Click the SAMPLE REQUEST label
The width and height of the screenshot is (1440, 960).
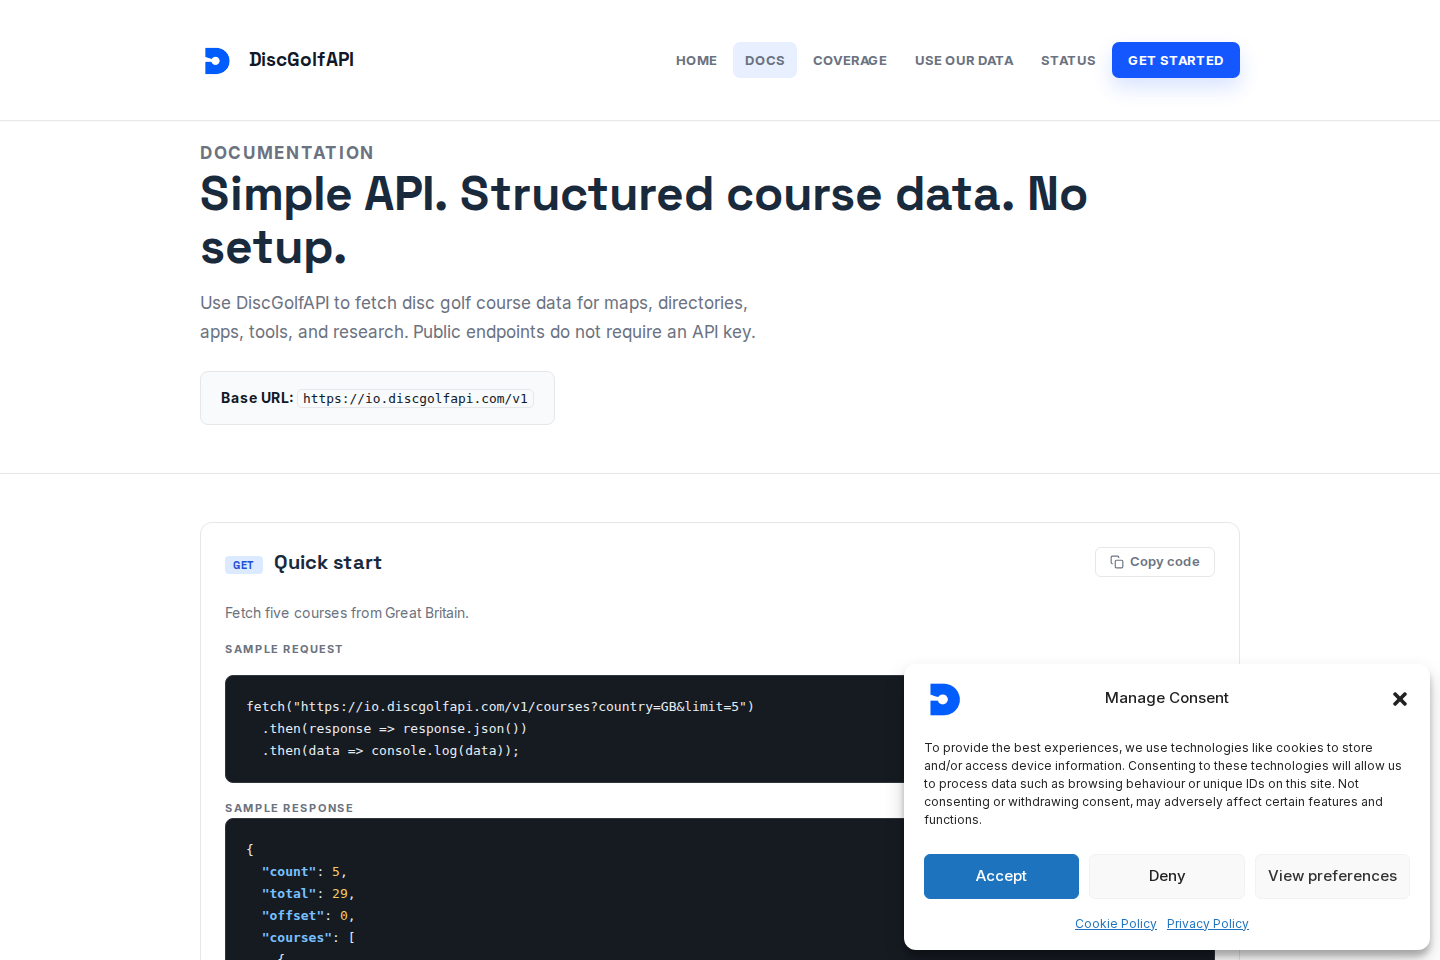[284, 649]
